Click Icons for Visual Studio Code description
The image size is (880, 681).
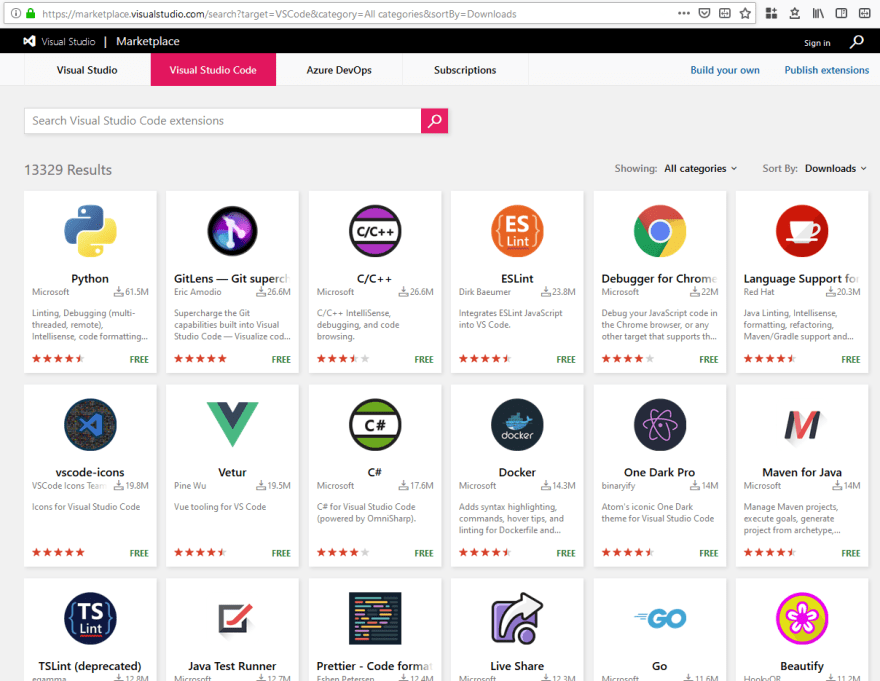86,506
